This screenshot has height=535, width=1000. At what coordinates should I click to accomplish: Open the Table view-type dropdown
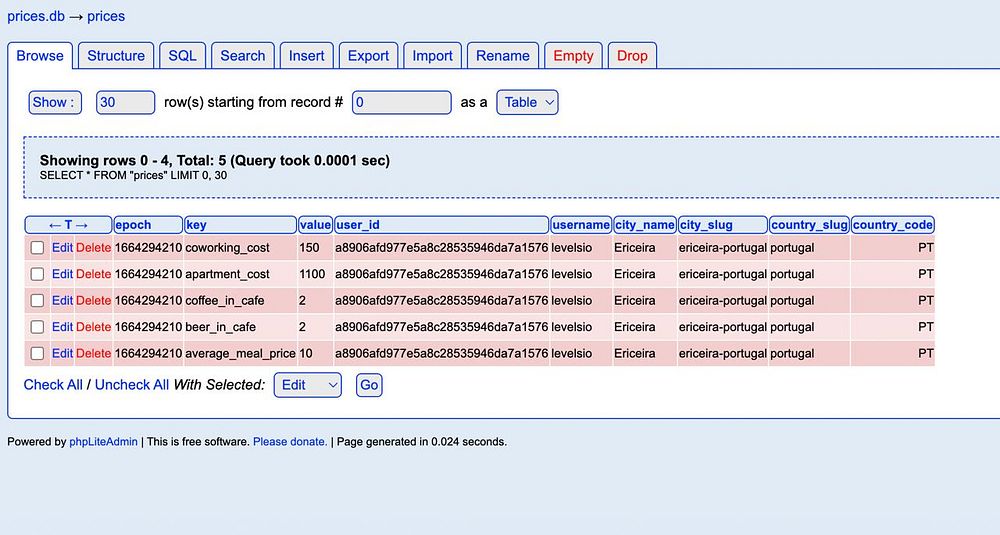click(527, 103)
